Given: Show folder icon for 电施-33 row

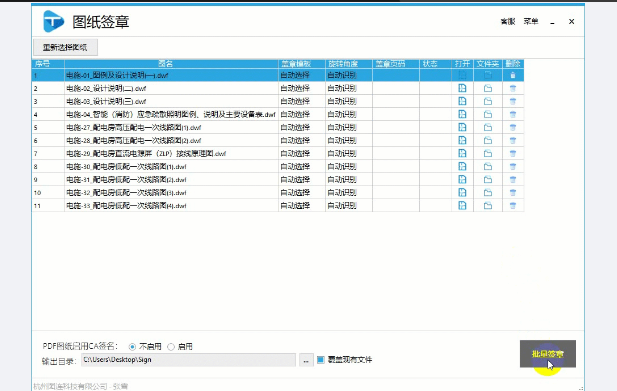Looking at the screenshot, I should 488,206.
